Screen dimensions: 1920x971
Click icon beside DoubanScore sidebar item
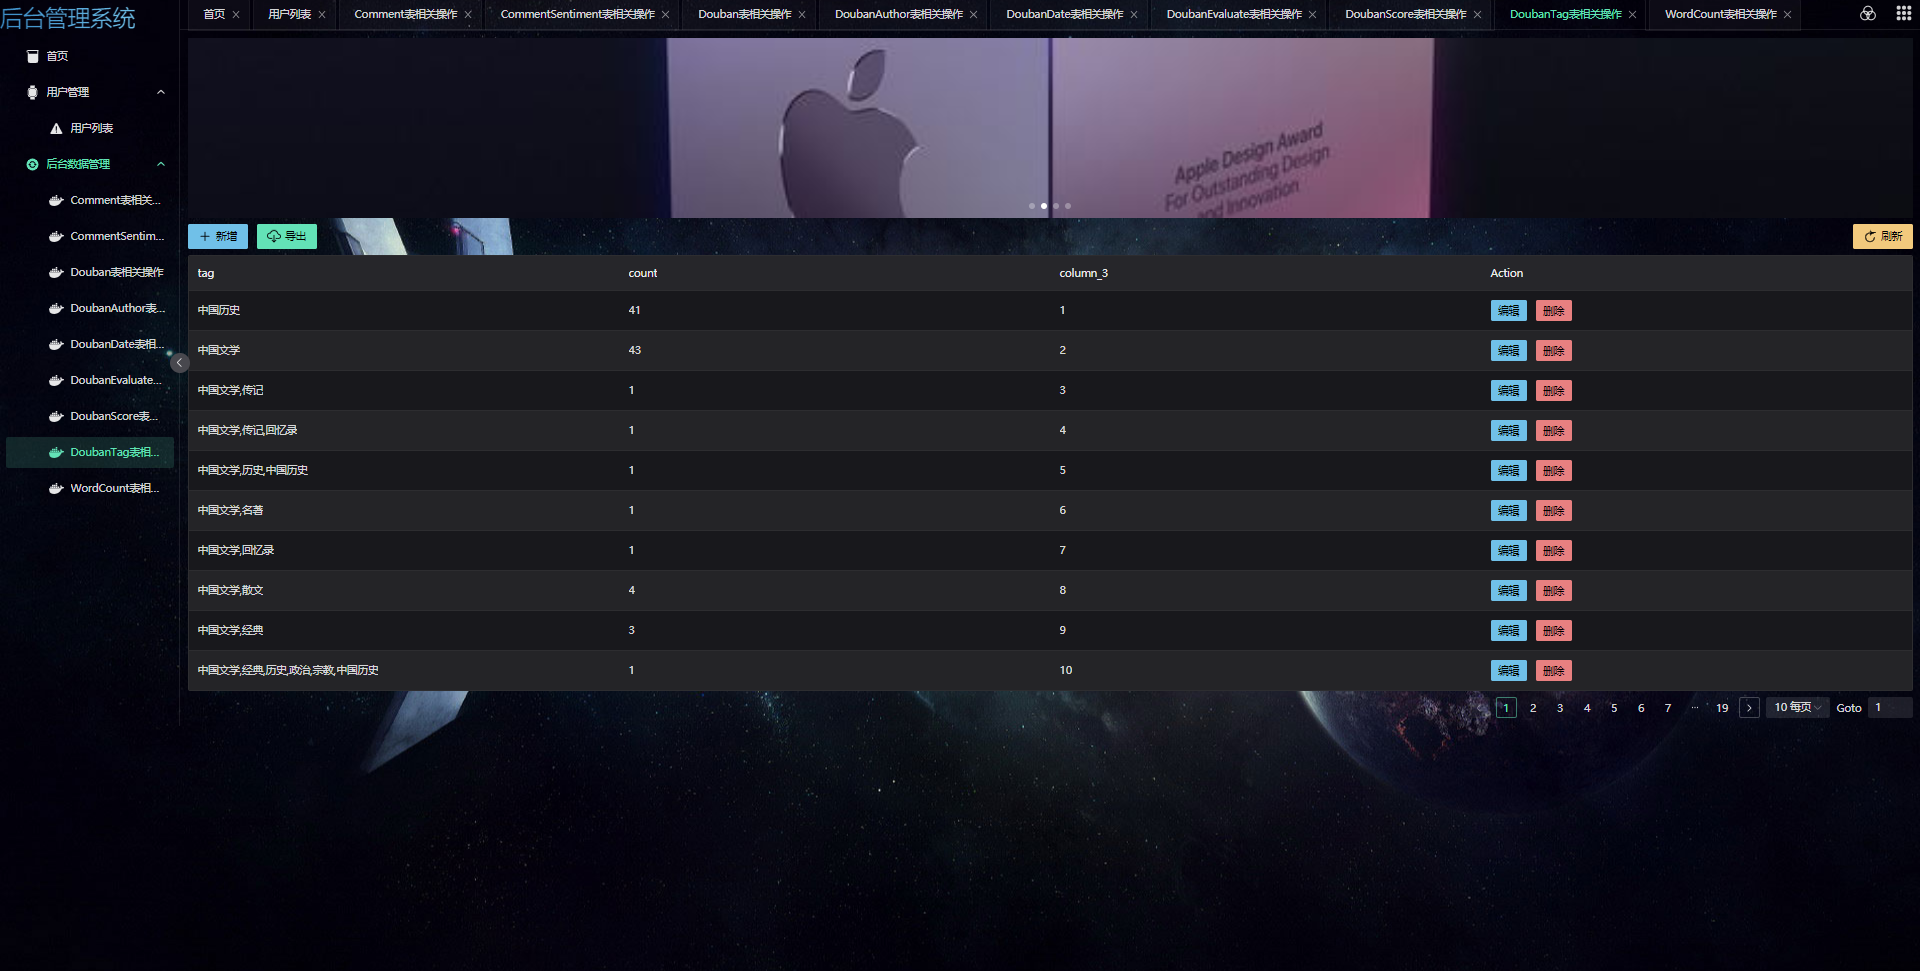point(56,416)
